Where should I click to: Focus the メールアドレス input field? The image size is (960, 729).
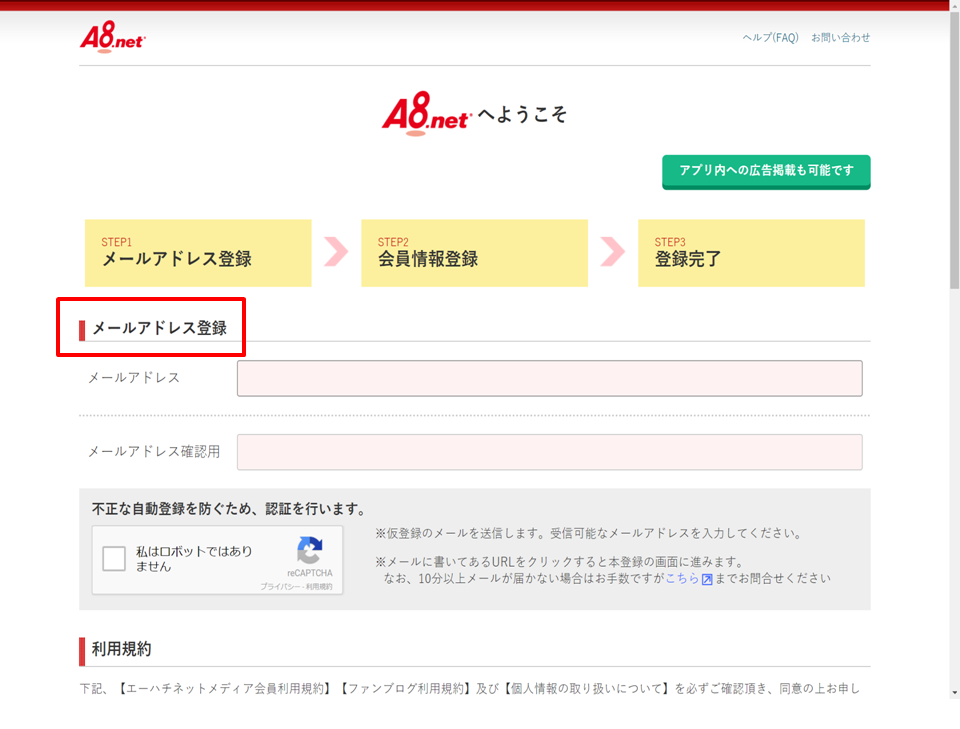coord(550,378)
